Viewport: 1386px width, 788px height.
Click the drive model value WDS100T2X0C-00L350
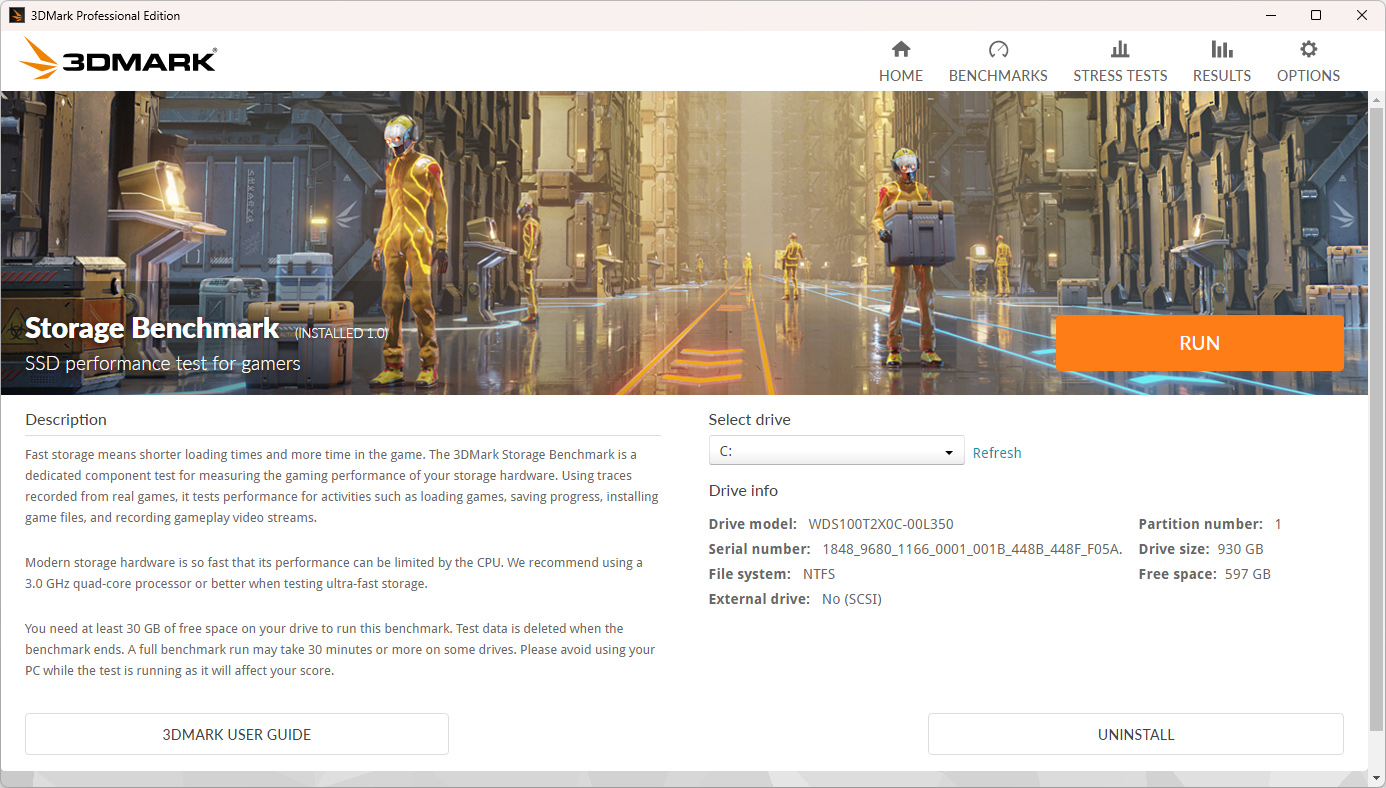coord(881,524)
